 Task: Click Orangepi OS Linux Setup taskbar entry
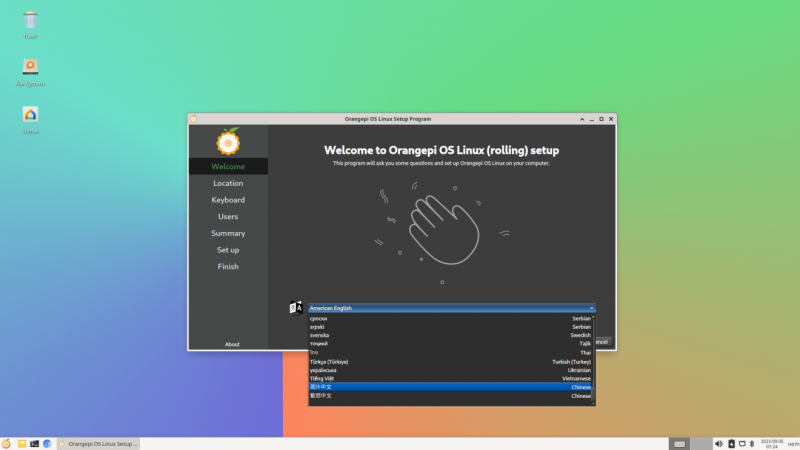[98, 444]
